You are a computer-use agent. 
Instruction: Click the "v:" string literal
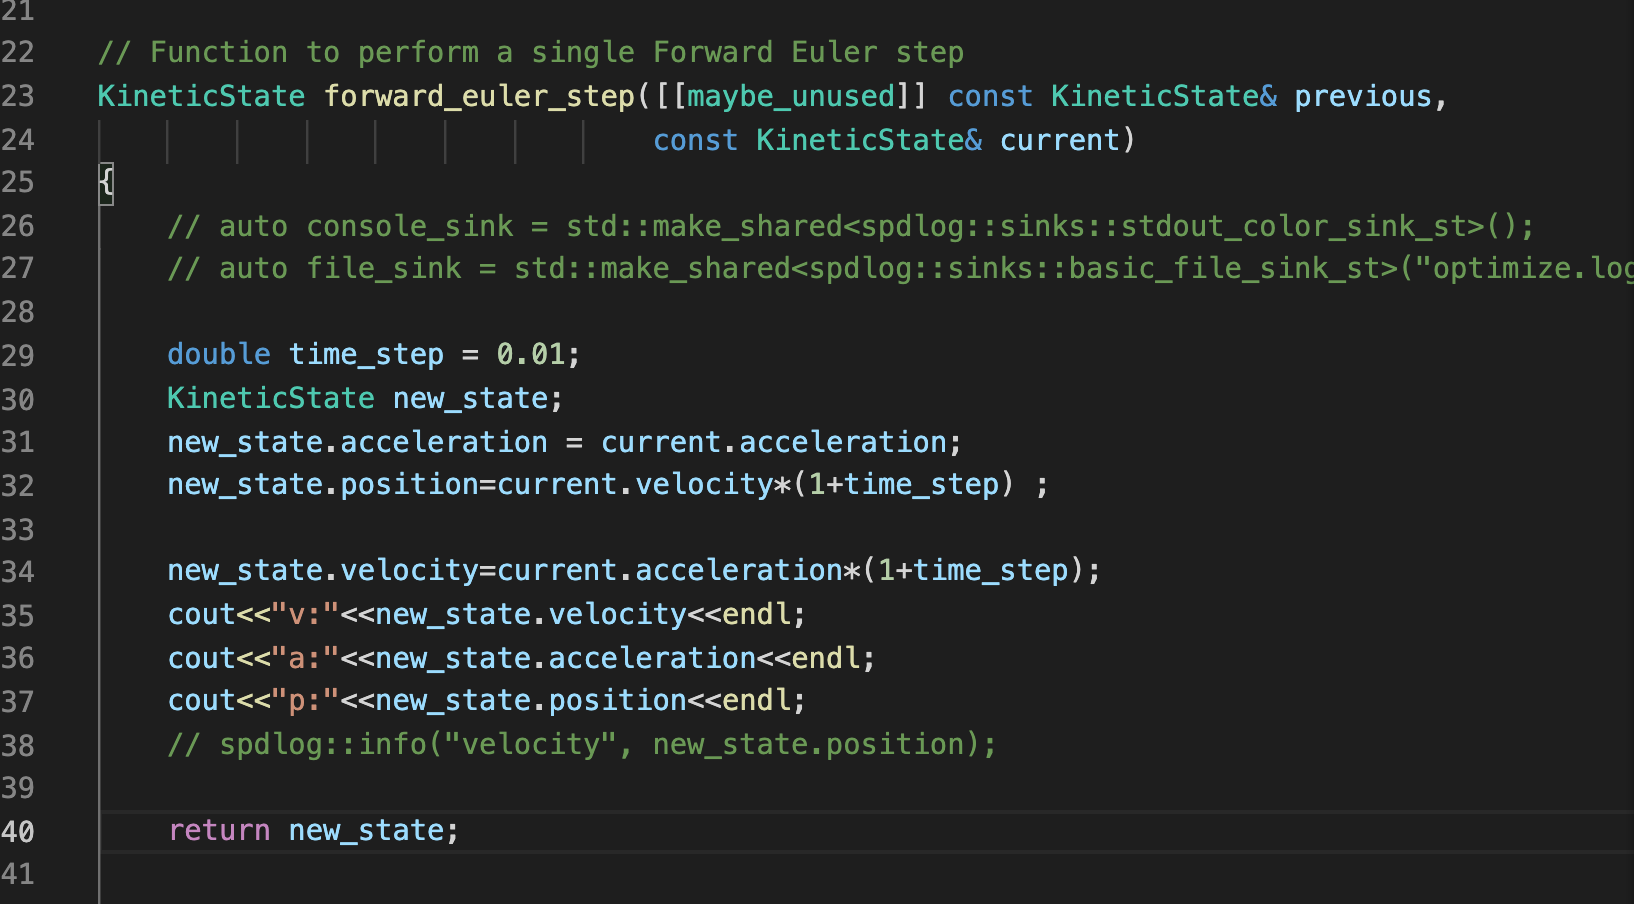tap(305, 615)
